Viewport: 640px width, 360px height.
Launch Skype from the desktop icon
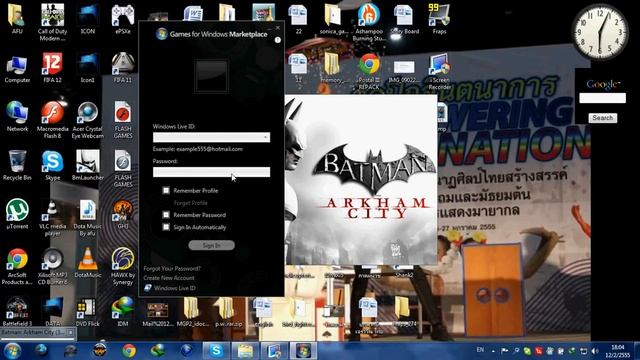[52, 165]
